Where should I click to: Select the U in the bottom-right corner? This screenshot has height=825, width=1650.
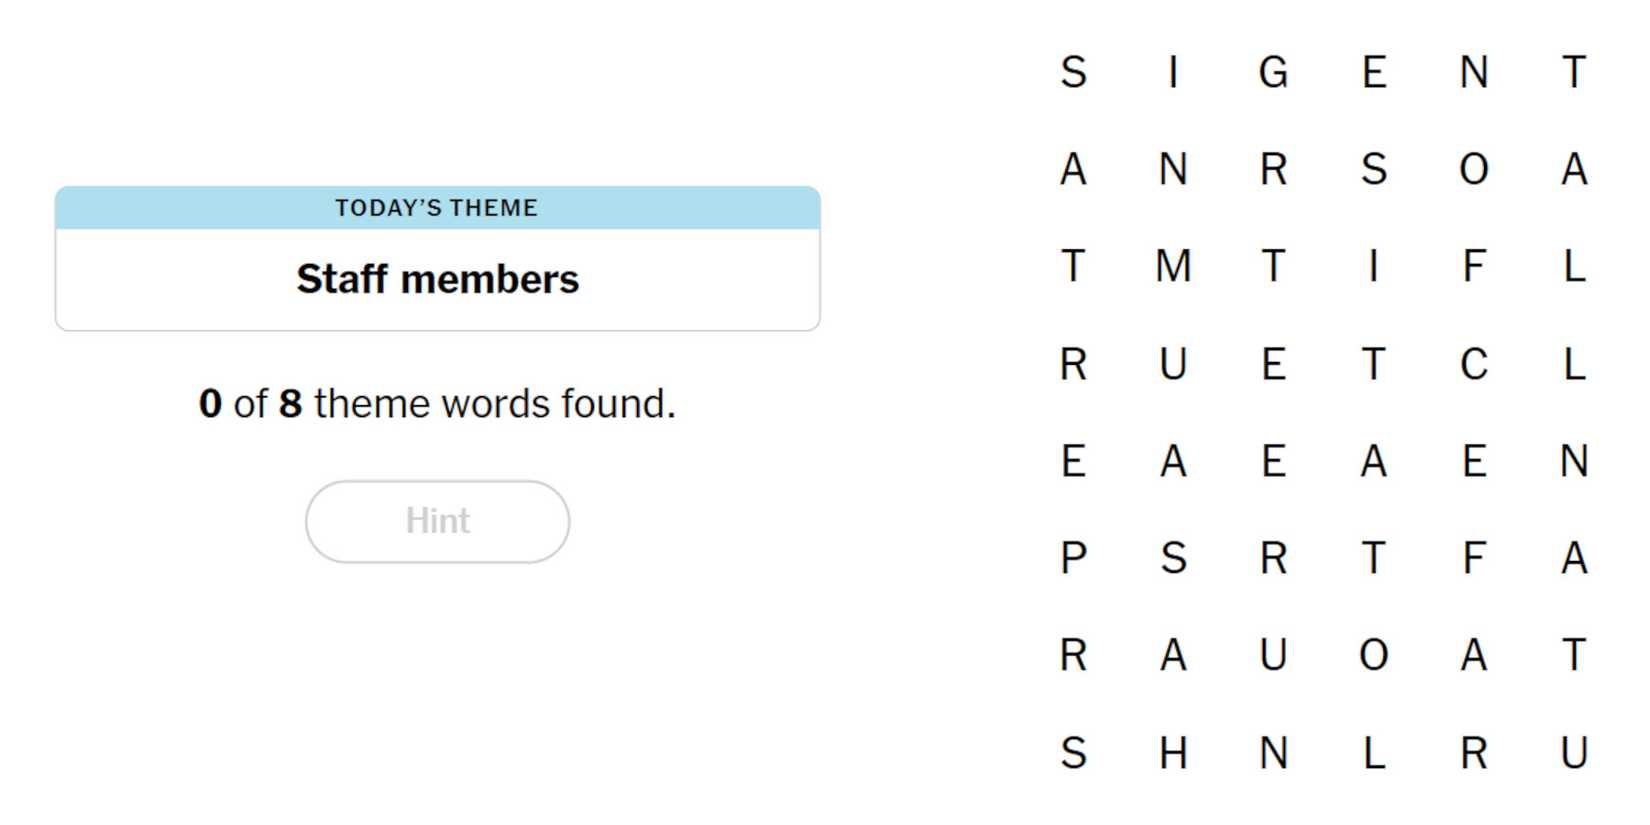(x=1574, y=753)
